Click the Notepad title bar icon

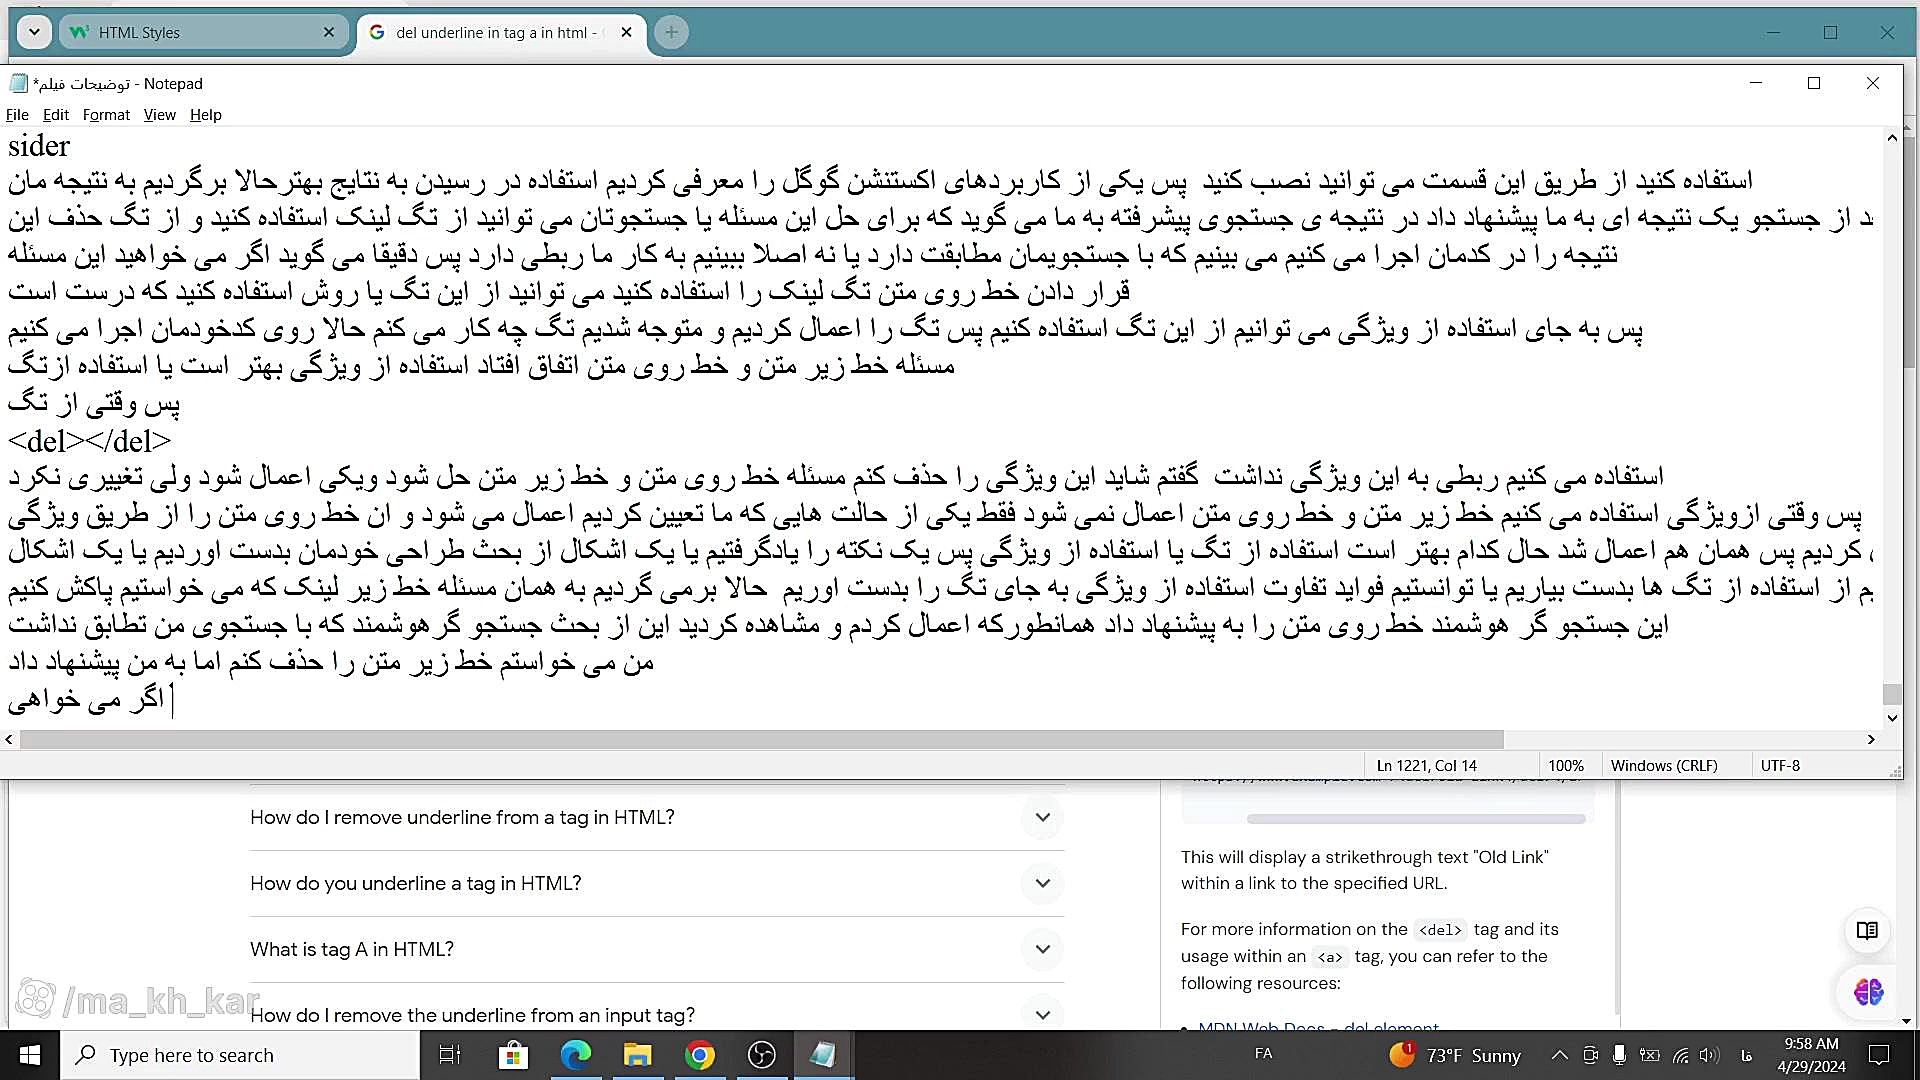pyautogui.click(x=18, y=83)
